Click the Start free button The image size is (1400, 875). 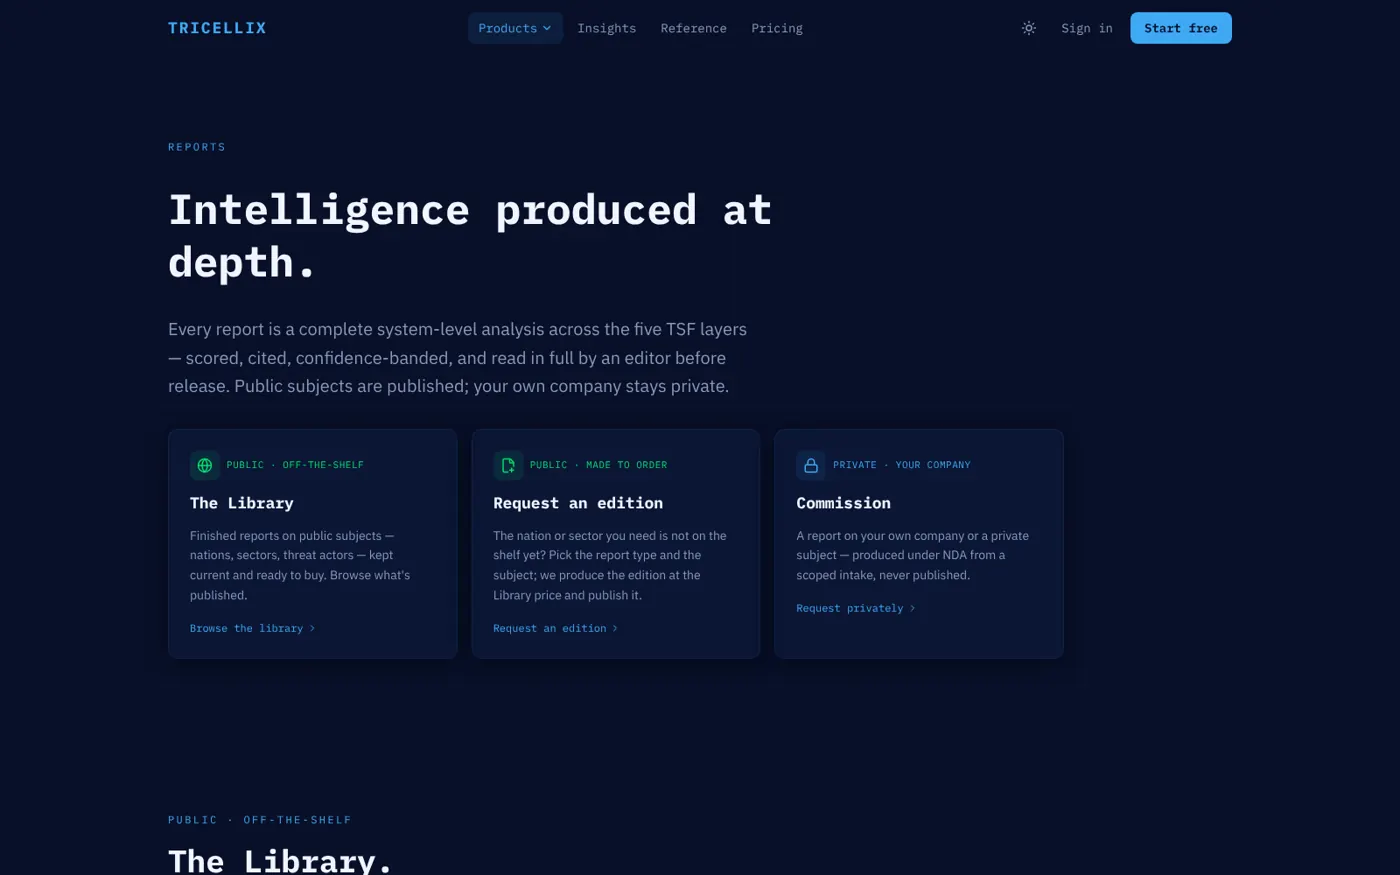click(1181, 28)
